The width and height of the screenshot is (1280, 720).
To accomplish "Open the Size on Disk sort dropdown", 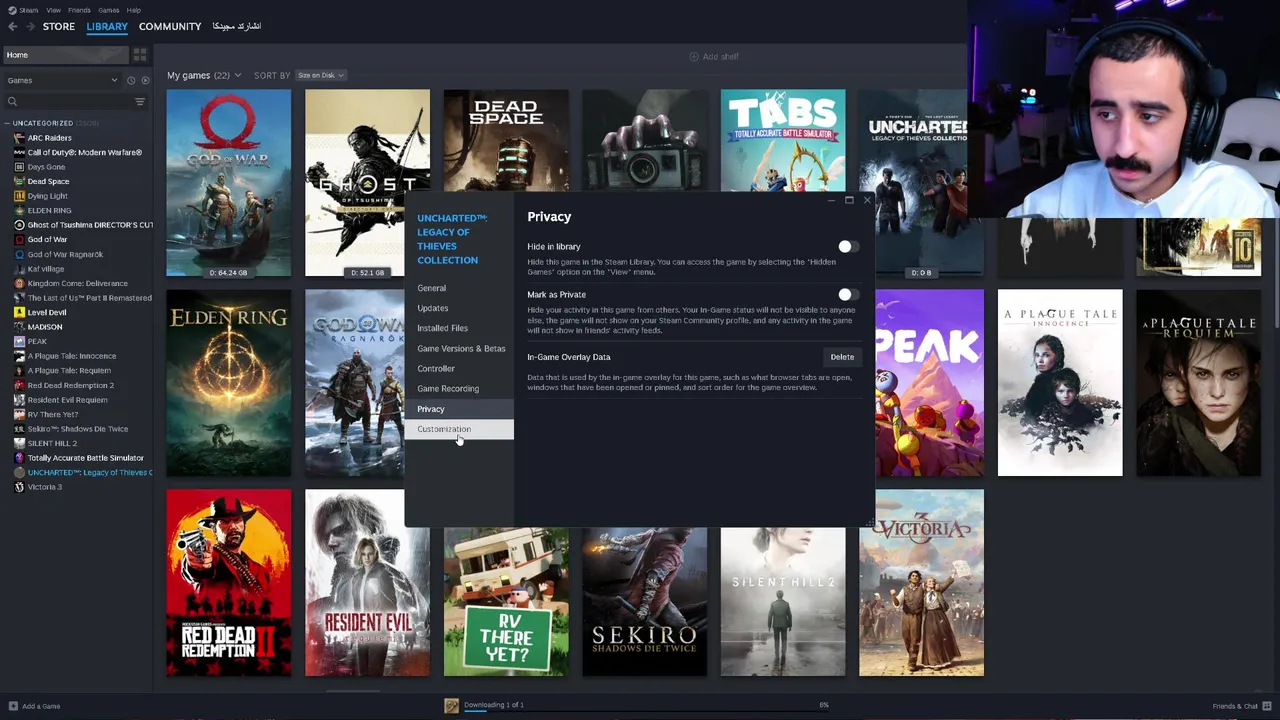I will click(320, 75).
